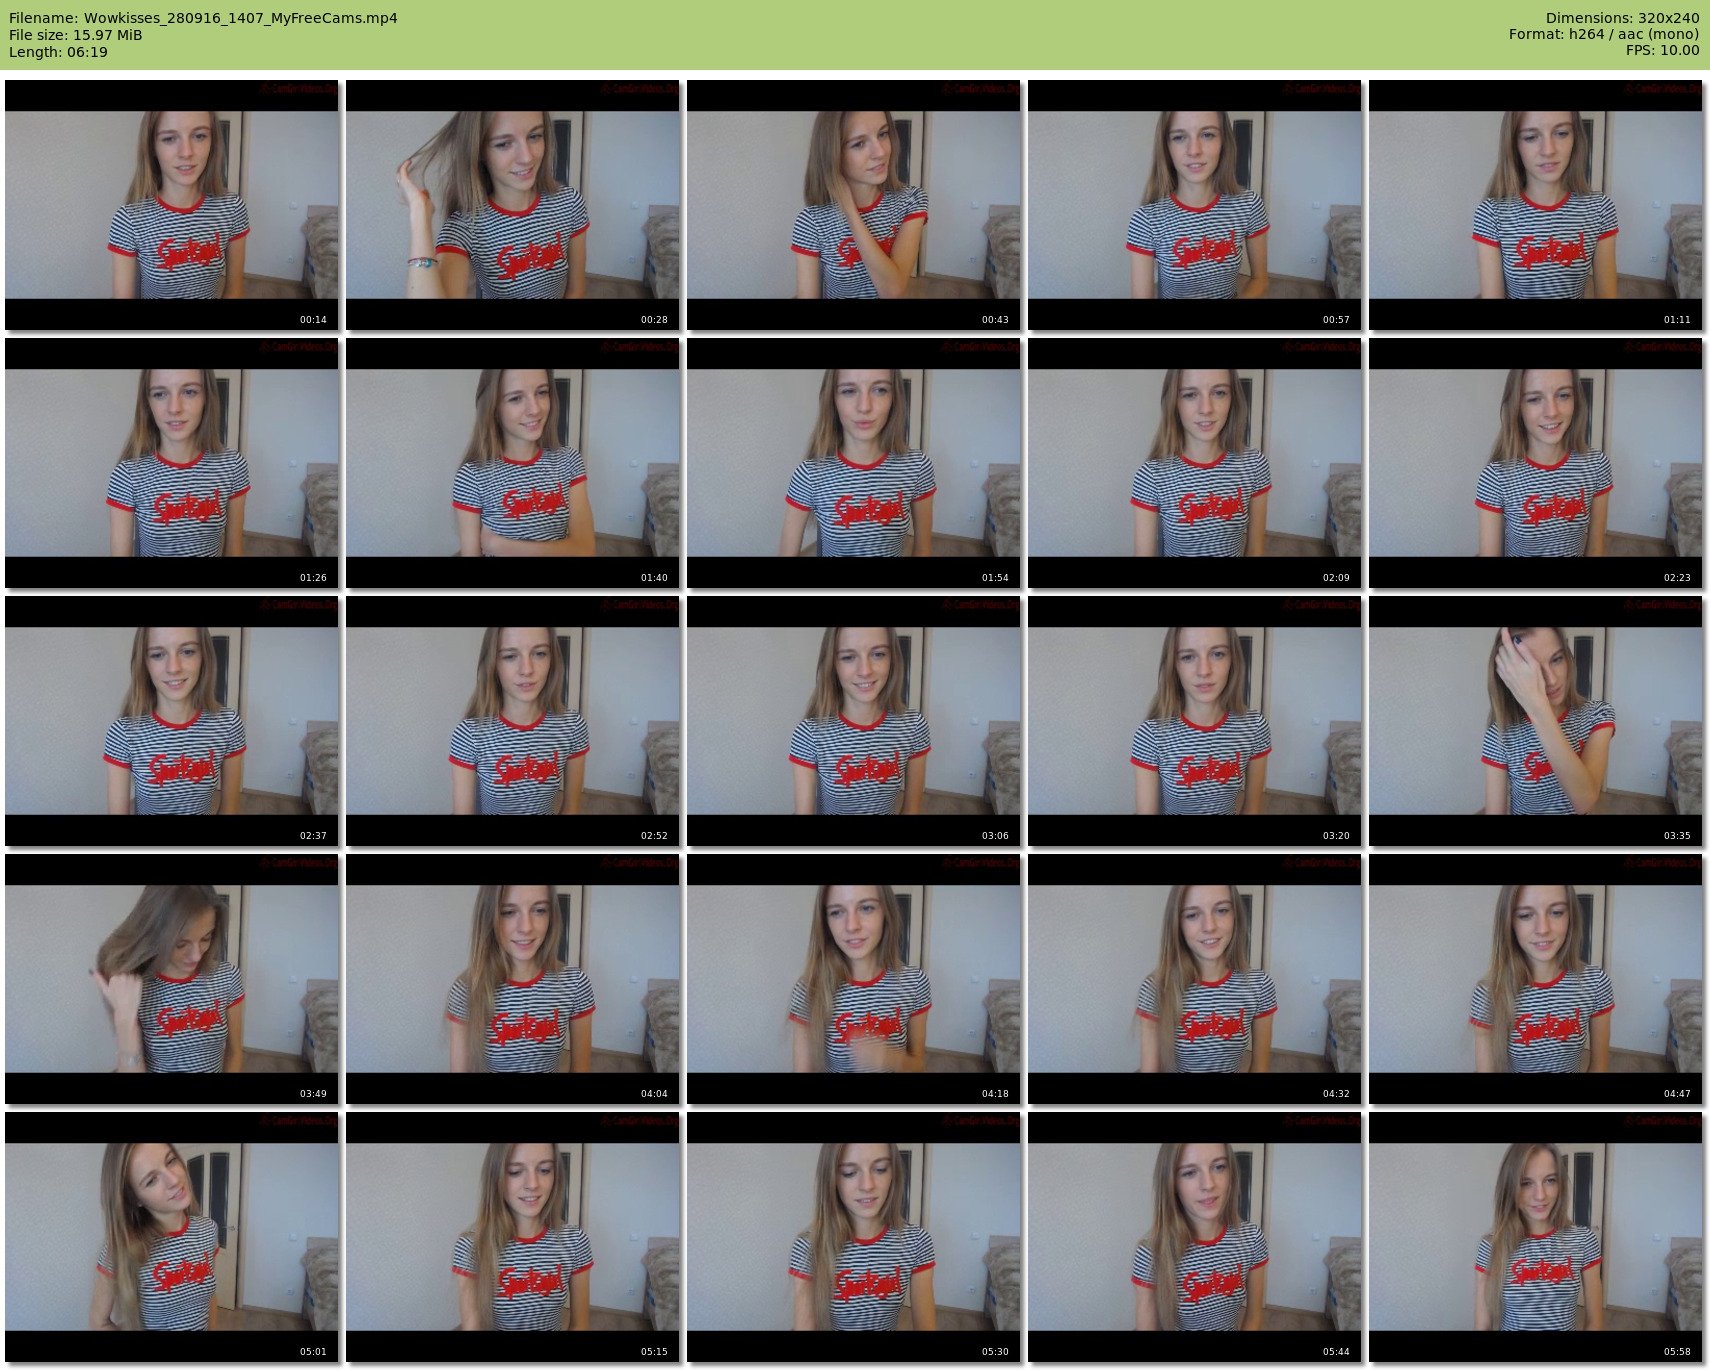Open the frame at 05:15

point(513,1237)
